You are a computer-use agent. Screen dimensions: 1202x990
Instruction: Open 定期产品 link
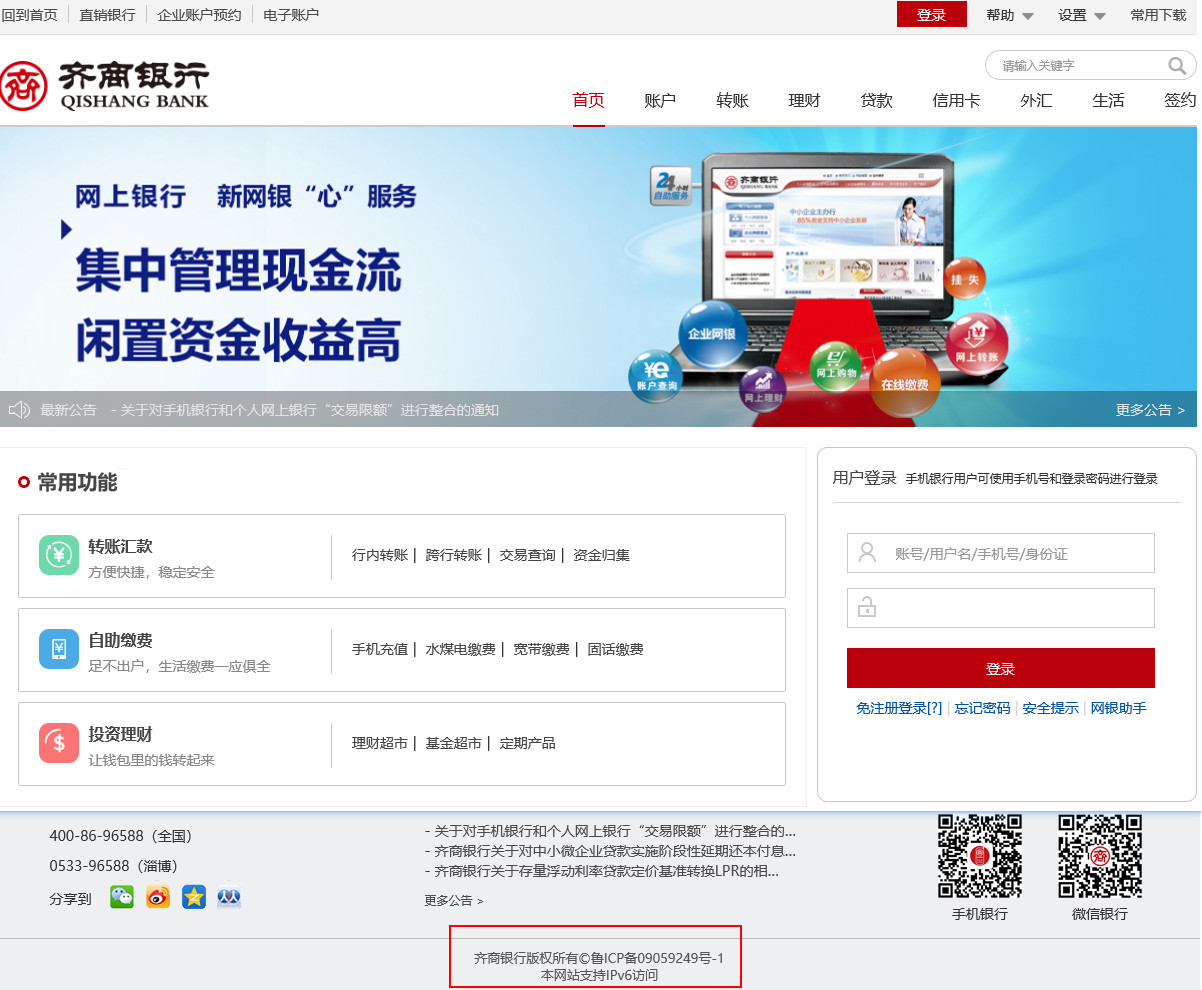pyautogui.click(x=528, y=743)
